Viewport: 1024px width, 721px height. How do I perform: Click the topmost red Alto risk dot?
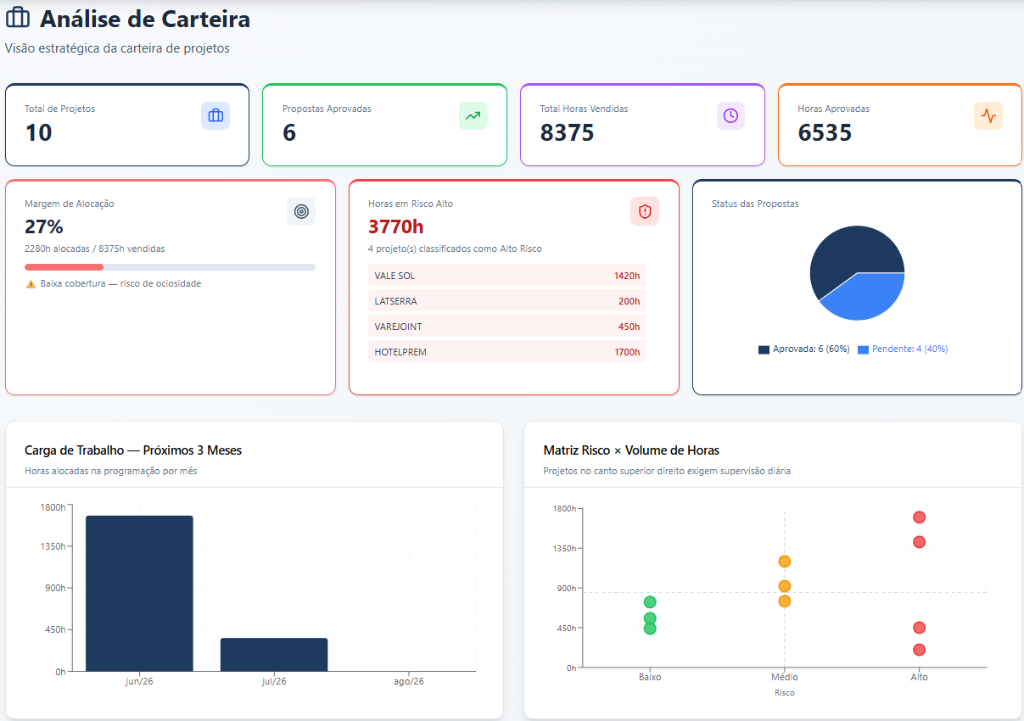[919, 517]
